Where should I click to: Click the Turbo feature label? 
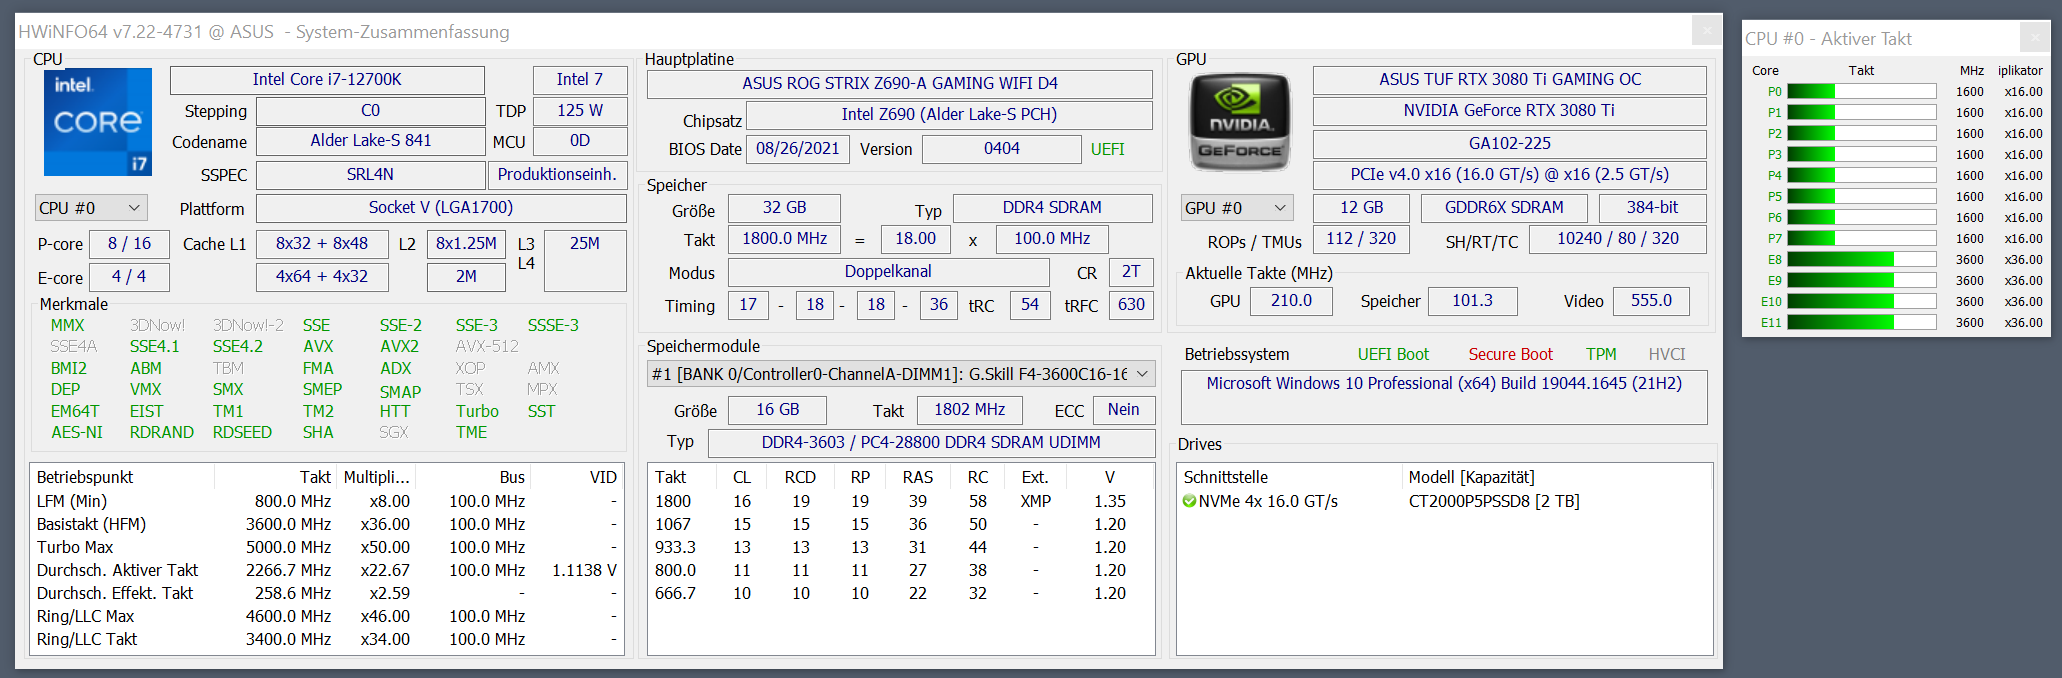tap(477, 411)
